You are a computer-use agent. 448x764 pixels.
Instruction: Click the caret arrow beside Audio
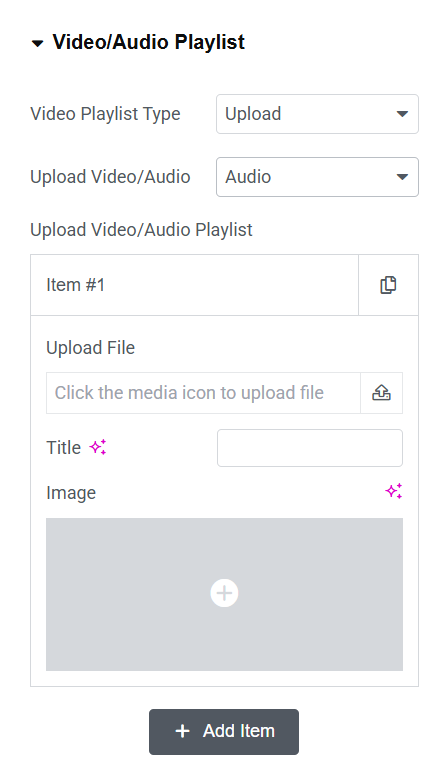[402, 177]
